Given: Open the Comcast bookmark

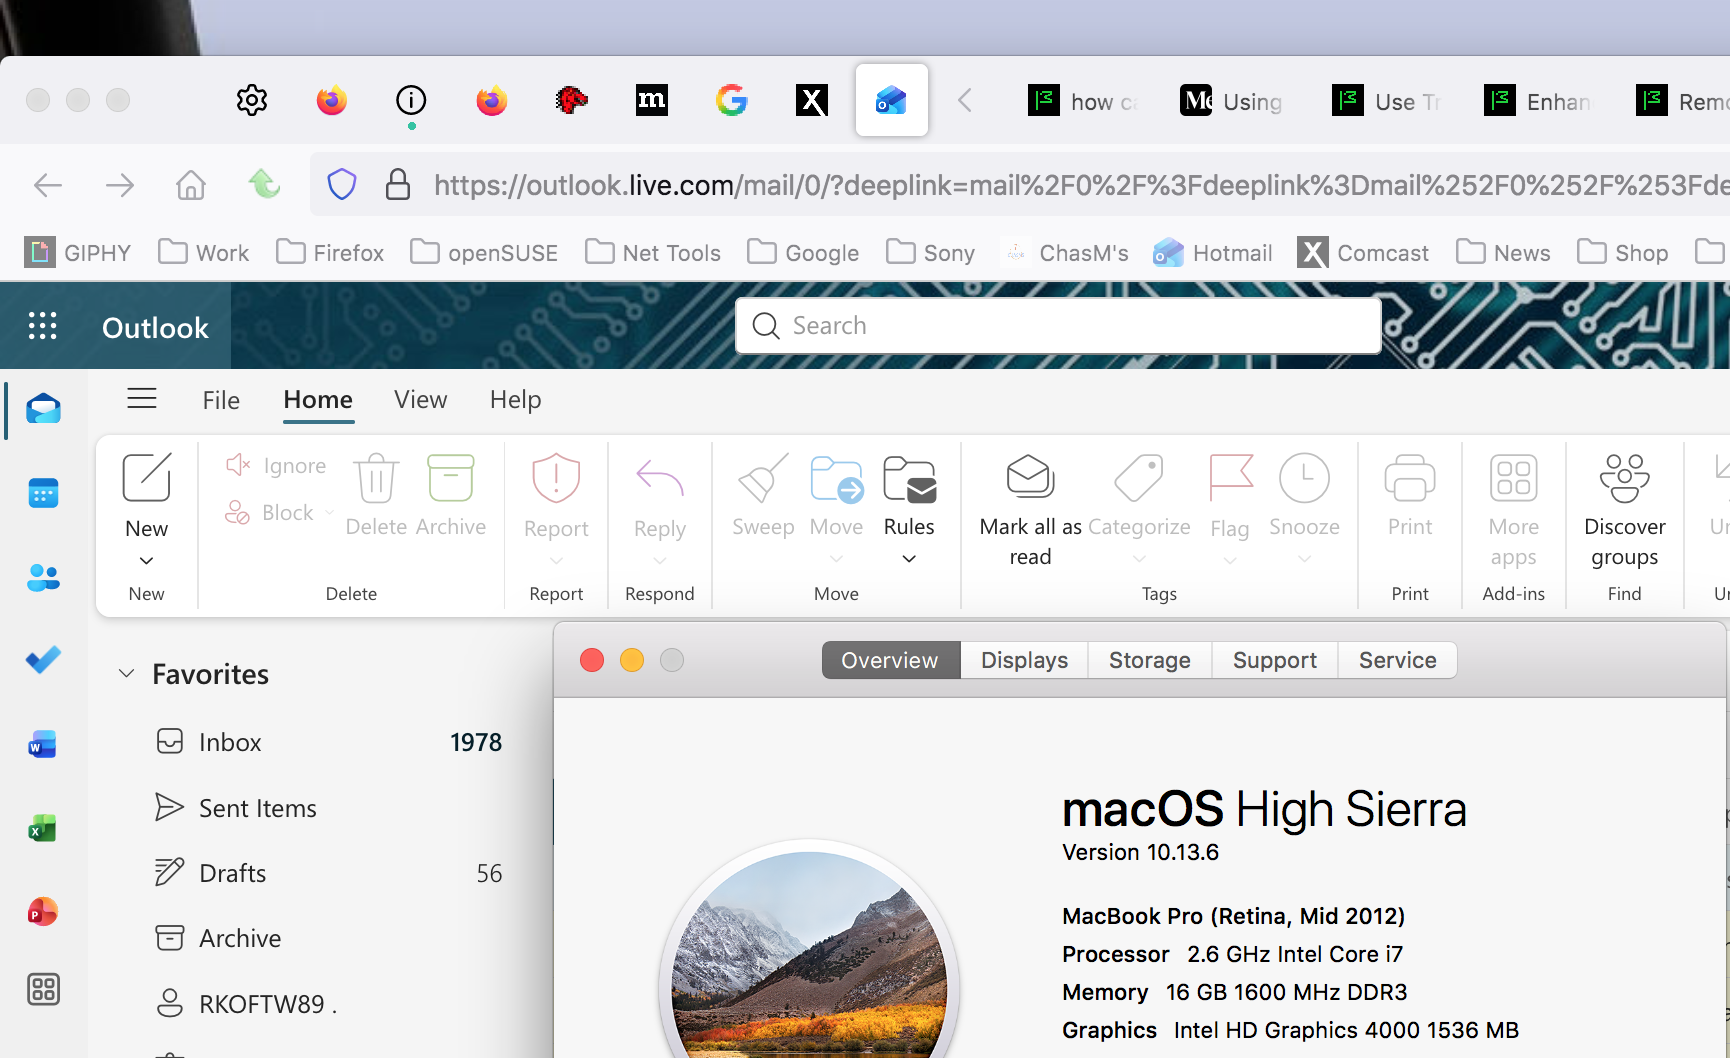Looking at the screenshot, I should [1364, 253].
